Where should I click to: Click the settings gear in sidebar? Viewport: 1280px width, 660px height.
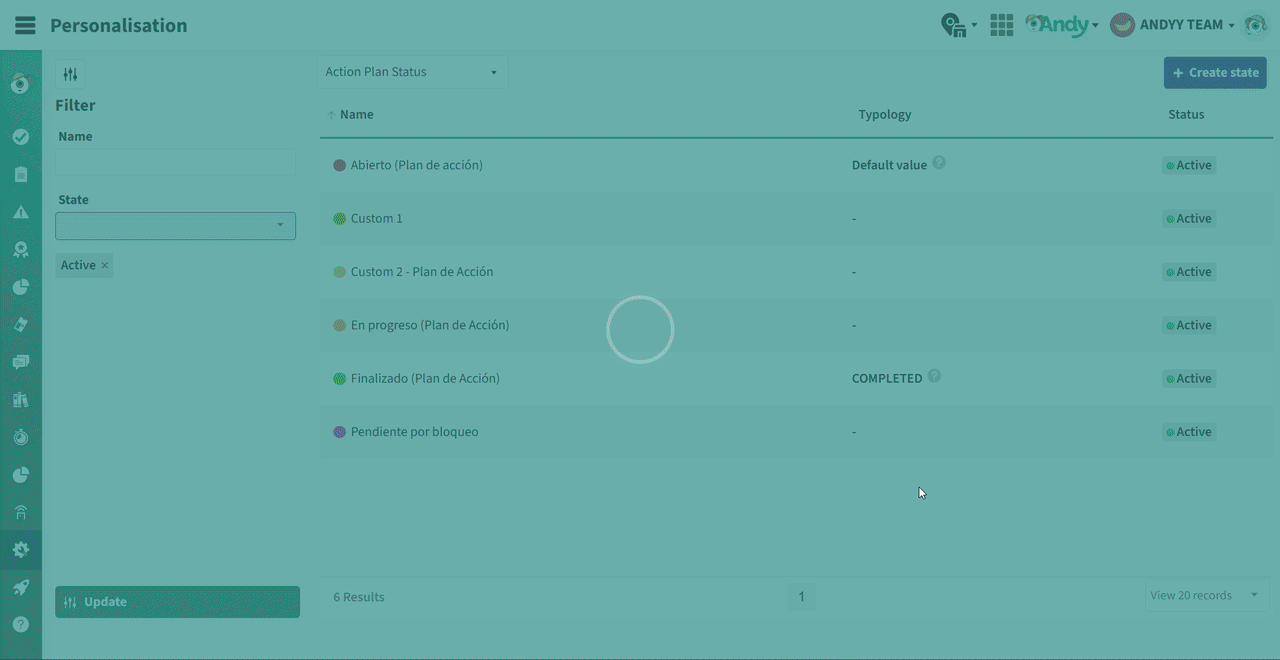pos(20,549)
